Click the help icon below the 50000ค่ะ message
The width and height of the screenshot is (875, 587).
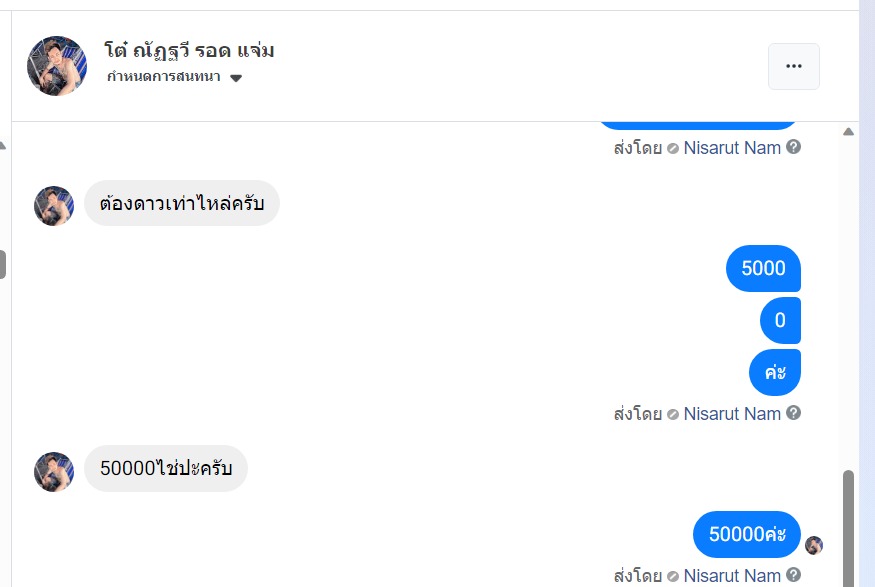793,575
